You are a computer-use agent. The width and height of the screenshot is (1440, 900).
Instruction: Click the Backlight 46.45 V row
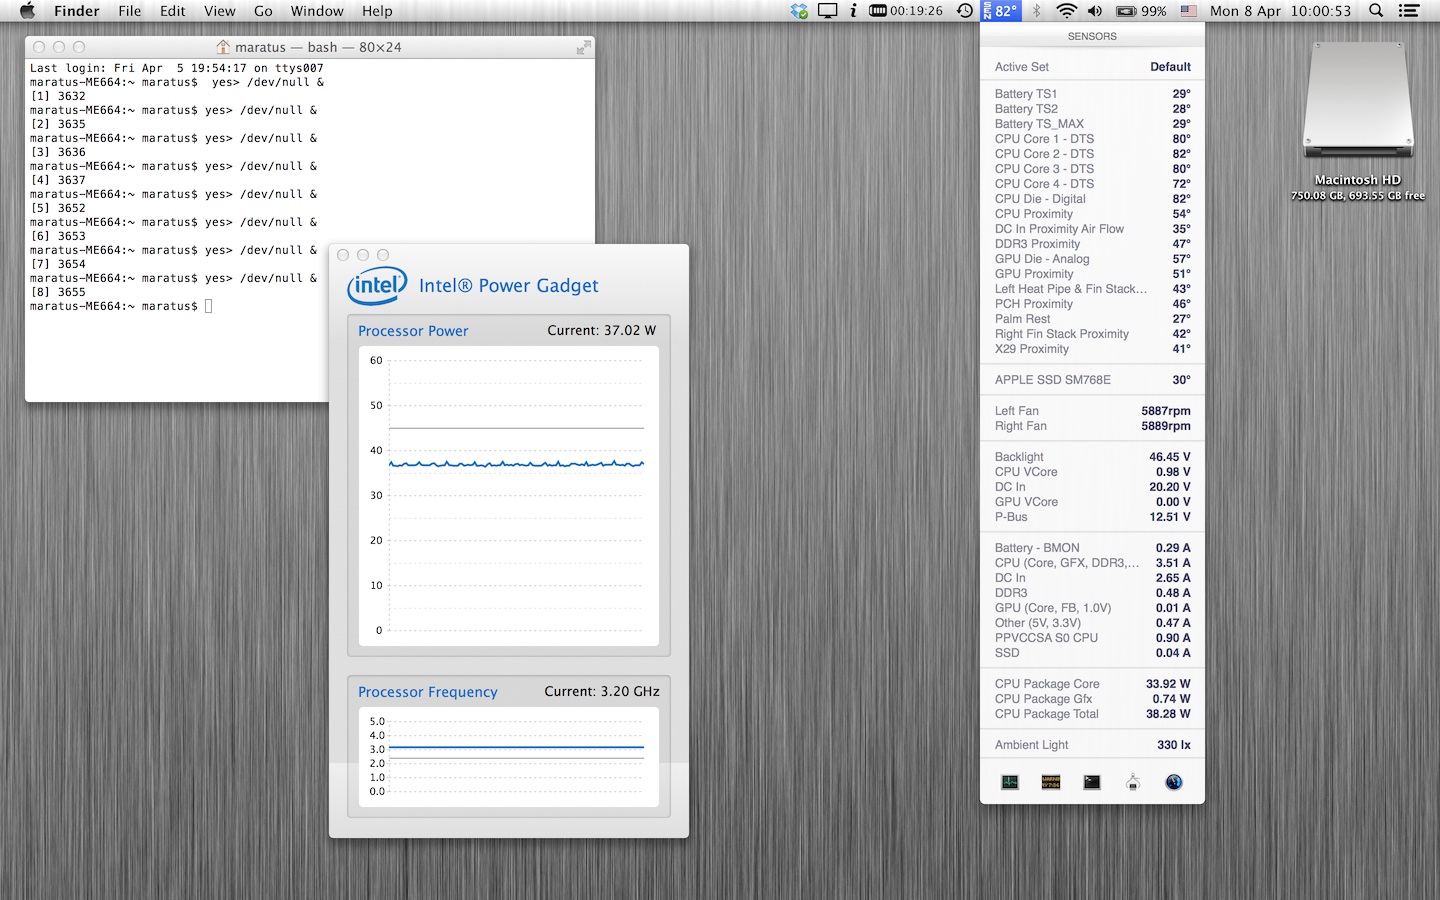point(1092,457)
